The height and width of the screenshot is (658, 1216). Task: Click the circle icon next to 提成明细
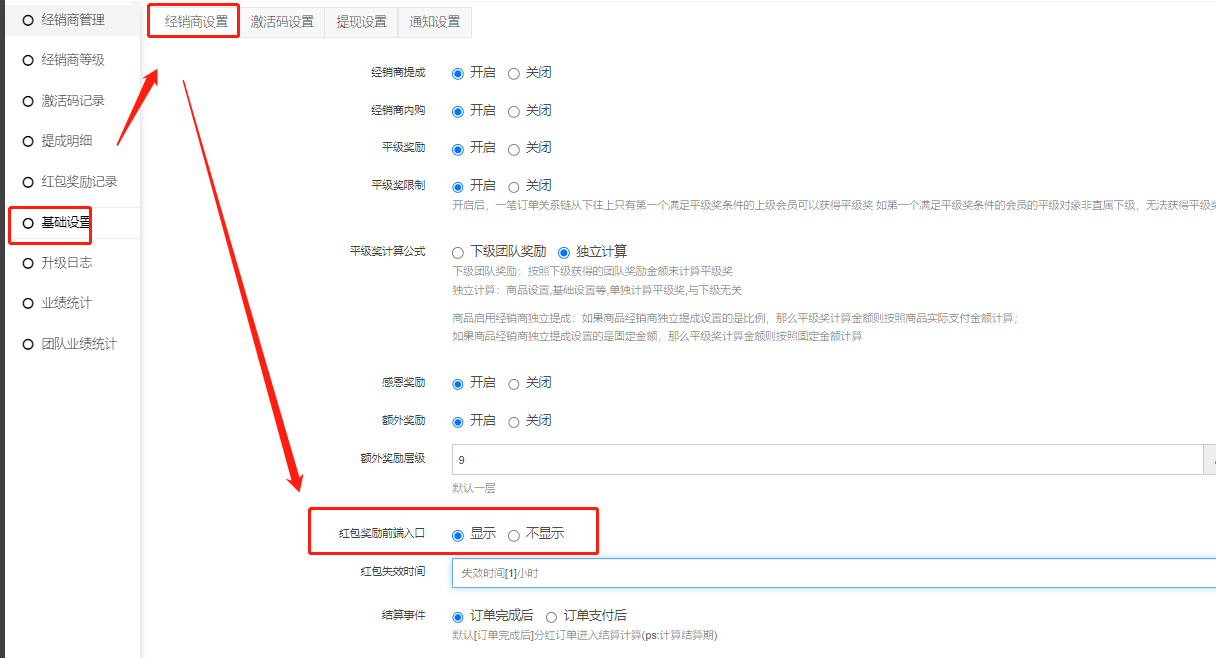[28, 141]
